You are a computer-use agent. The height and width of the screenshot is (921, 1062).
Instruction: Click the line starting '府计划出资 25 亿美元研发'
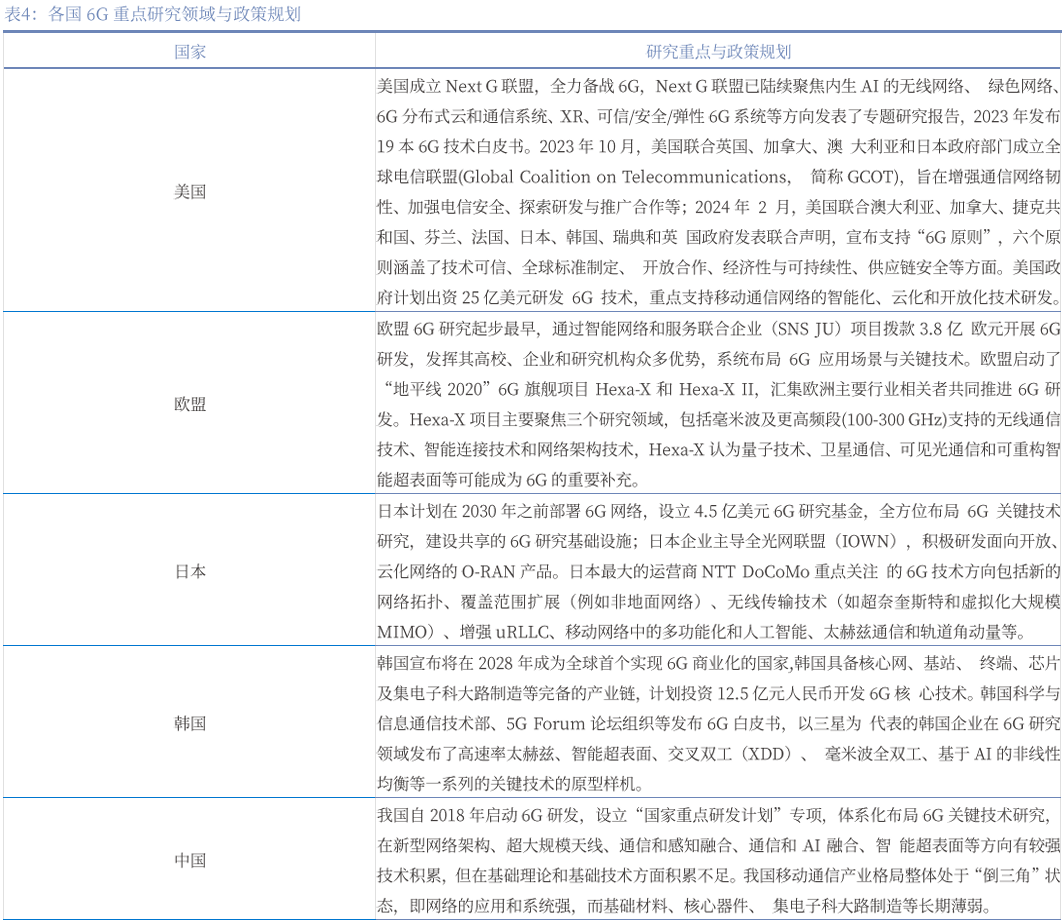[719, 297]
